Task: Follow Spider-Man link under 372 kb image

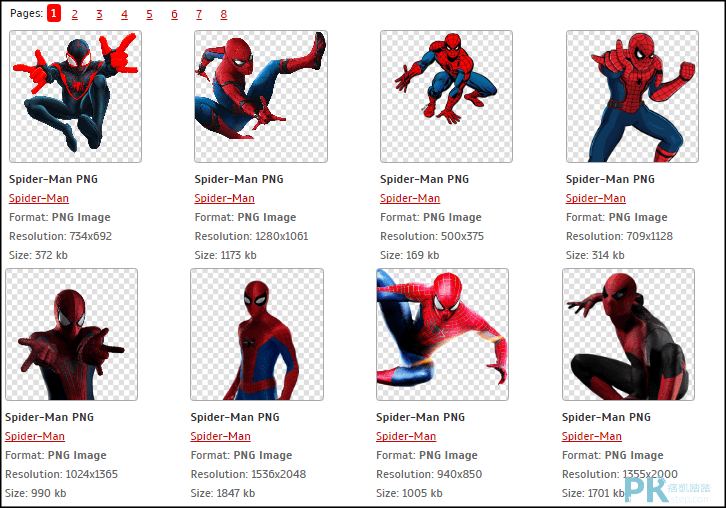Action: pos(39,198)
